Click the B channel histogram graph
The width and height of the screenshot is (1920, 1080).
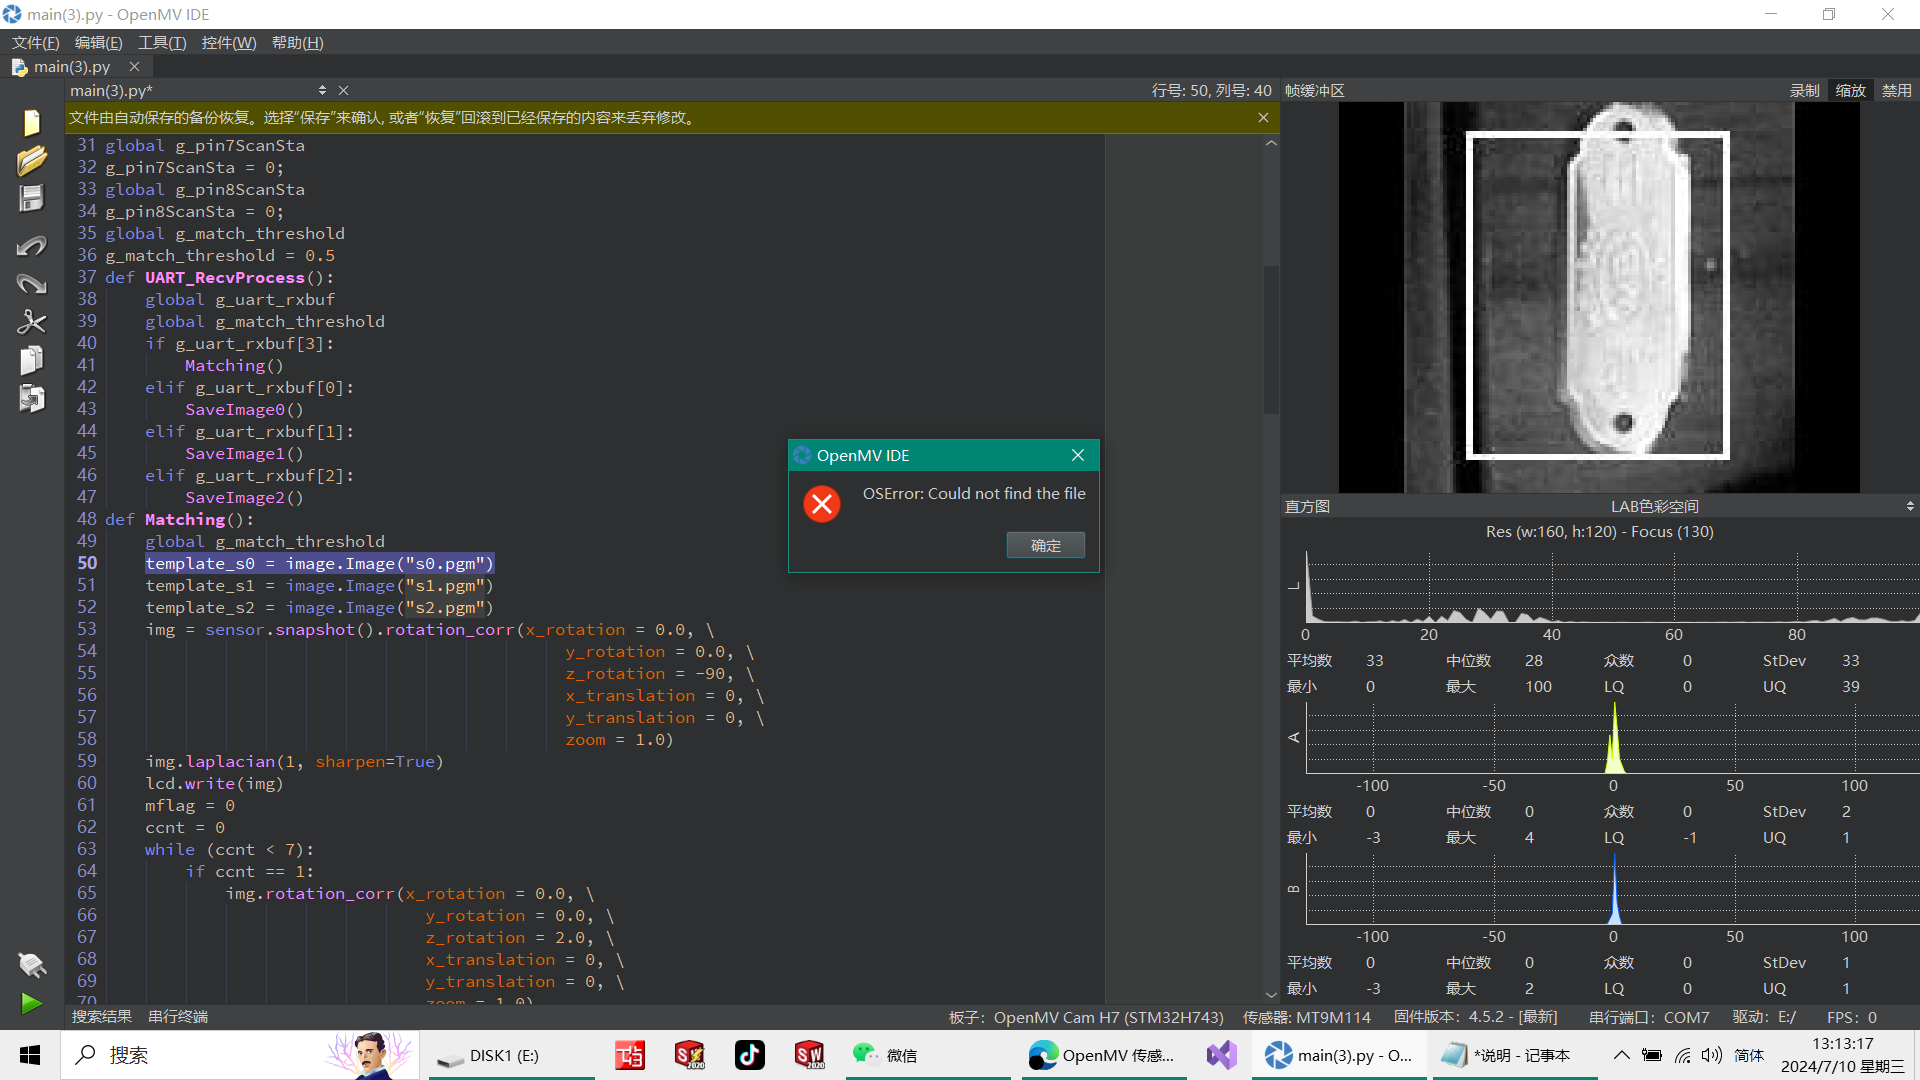click(x=1612, y=888)
